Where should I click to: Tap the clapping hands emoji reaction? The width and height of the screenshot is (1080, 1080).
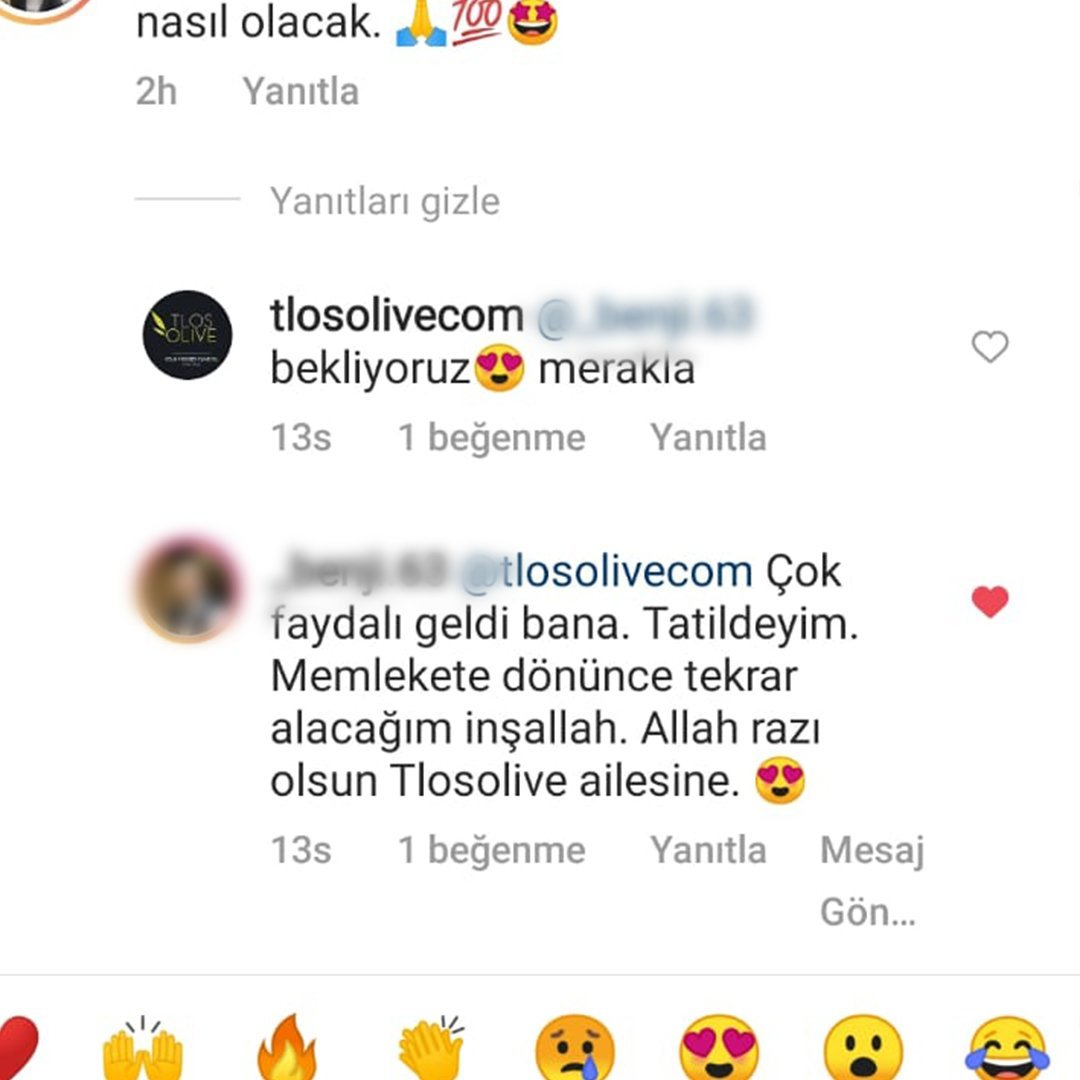[x=431, y=1048]
